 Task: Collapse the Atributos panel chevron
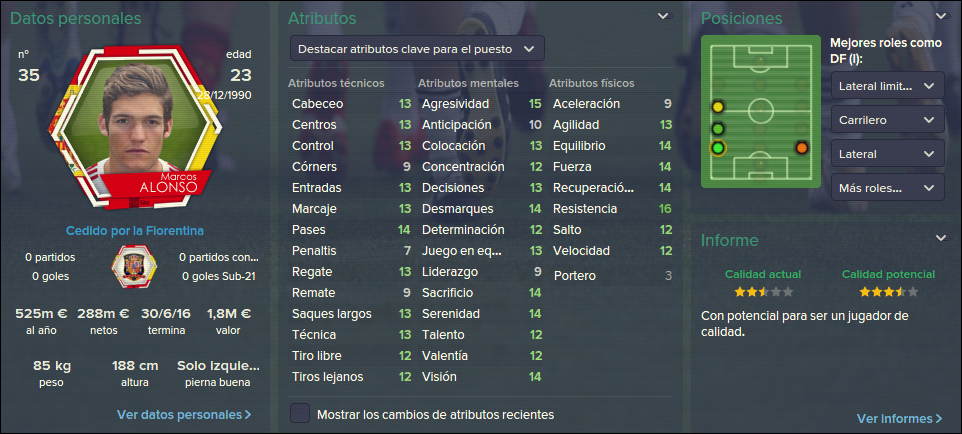tap(663, 16)
